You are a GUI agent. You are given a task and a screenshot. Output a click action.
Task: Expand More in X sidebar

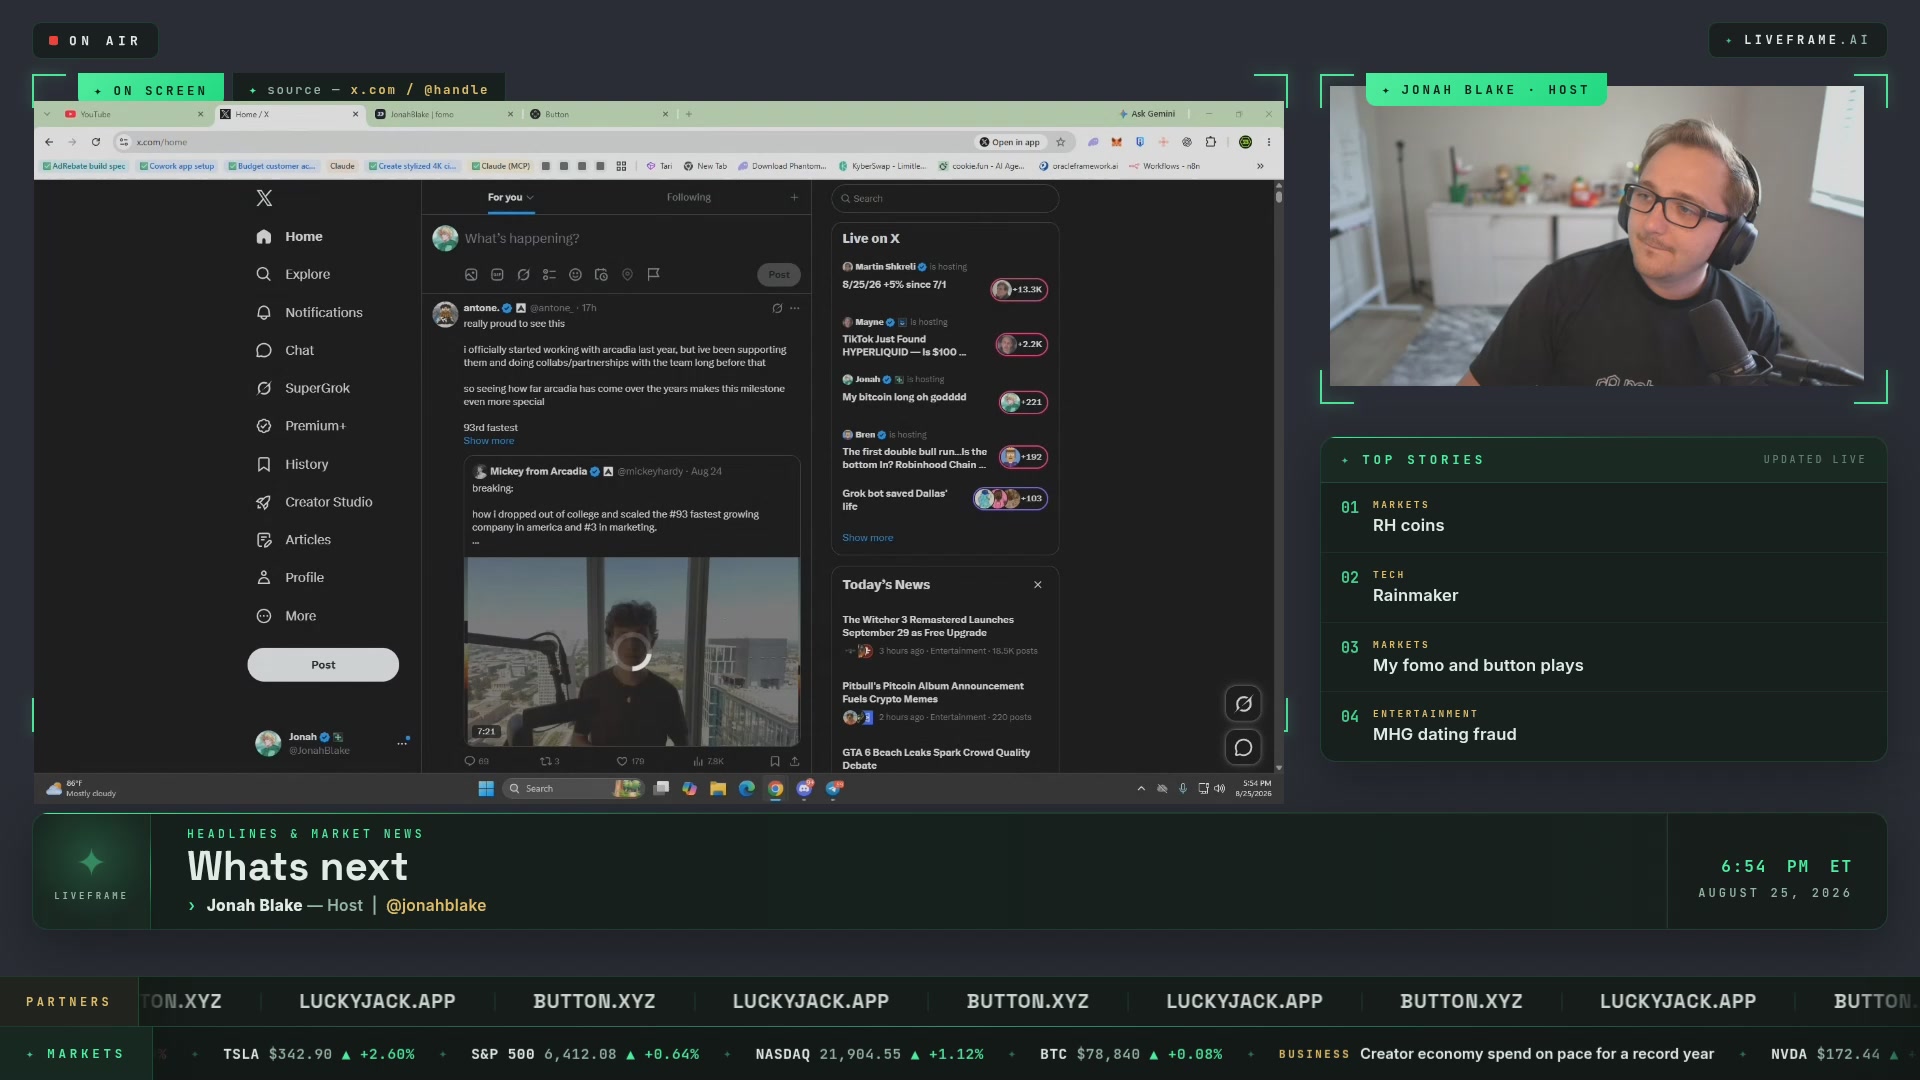[x=286, y=616]
